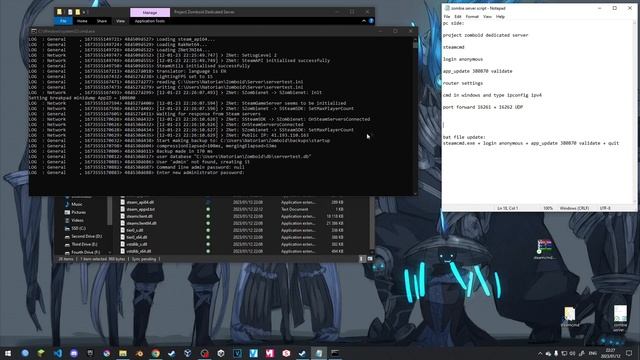Open Help menu in Notepad
The height and width of the screenshot is (360, 640).
(500, 17)
